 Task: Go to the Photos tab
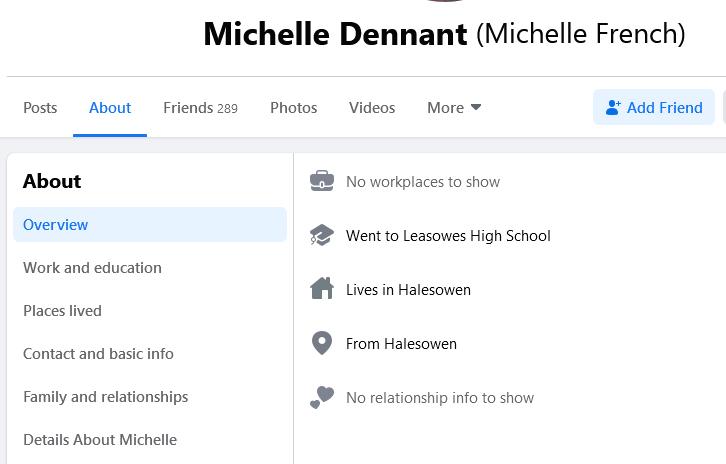[x=293, y=108]
